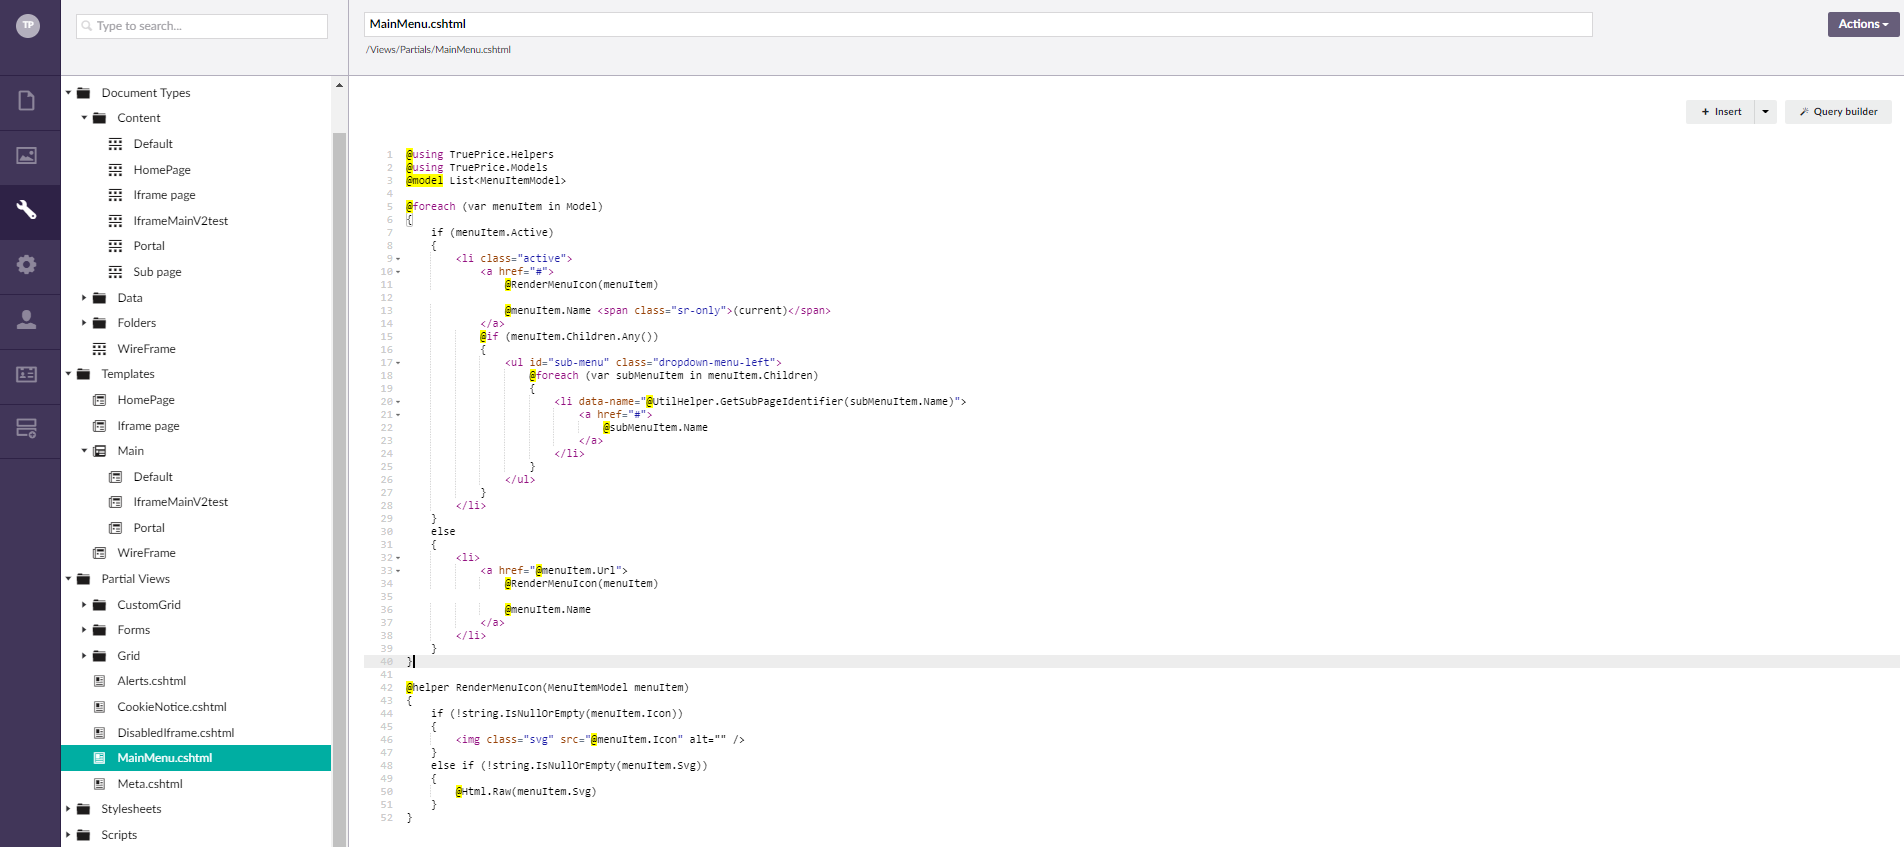Expand the CustomGrid folder

coord(84,605)
